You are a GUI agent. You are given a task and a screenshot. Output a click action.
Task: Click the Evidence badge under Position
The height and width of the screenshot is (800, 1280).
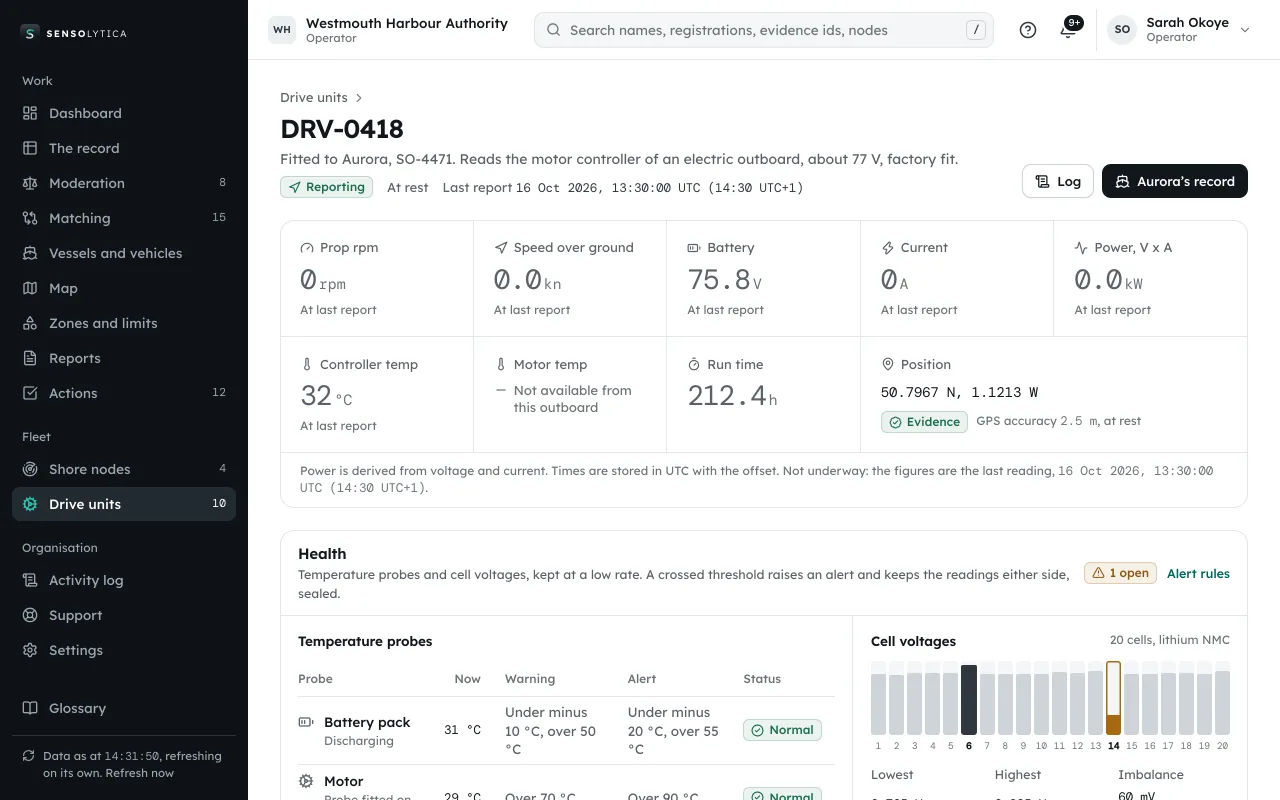tap(924, 422)
